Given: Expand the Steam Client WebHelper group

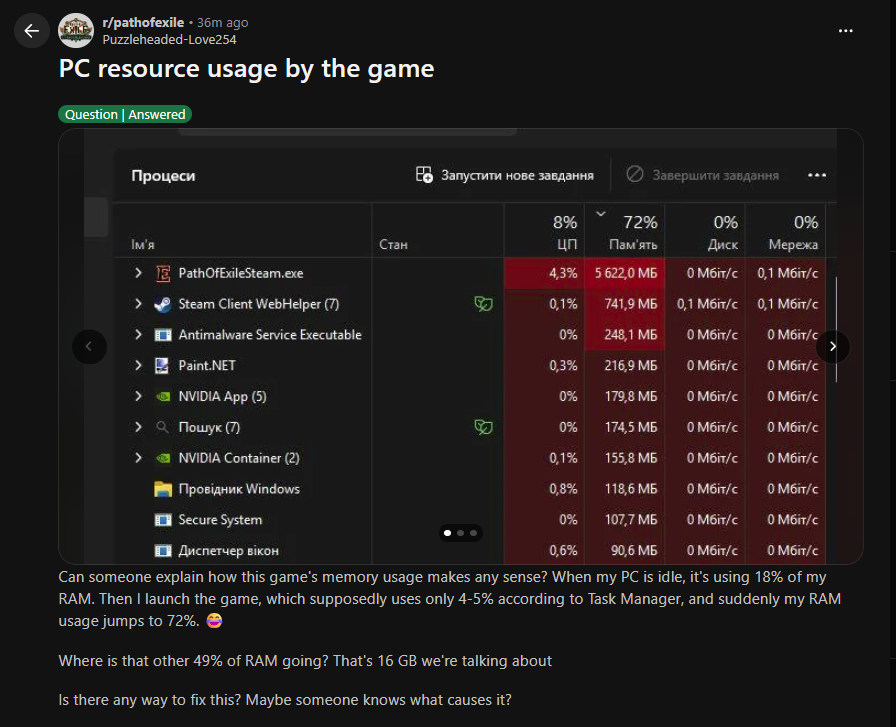Looking at the screenshot, I should [x=138, y=303].
